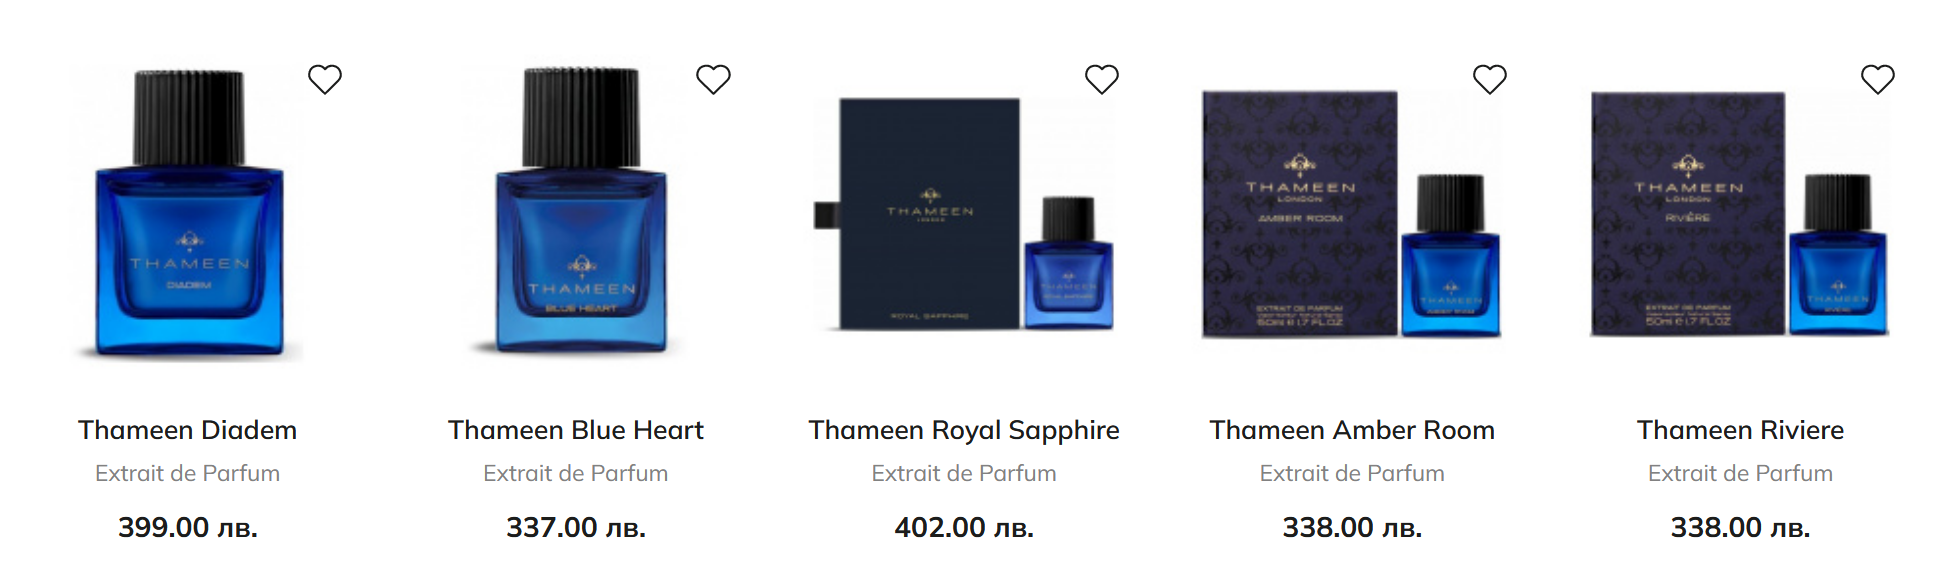Add Thameen Diadem to wishlist heart
Image resolution: width=1957 pixels, height=581 pixels.
pos(325,79)
